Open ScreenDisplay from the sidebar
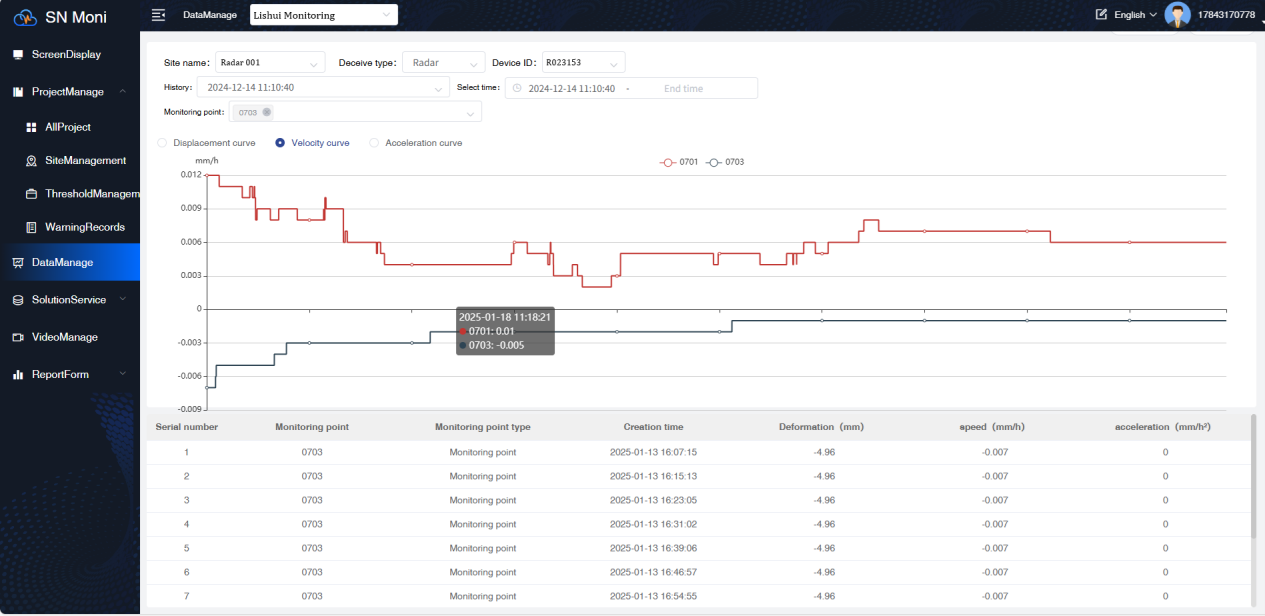 pos(65,54)
